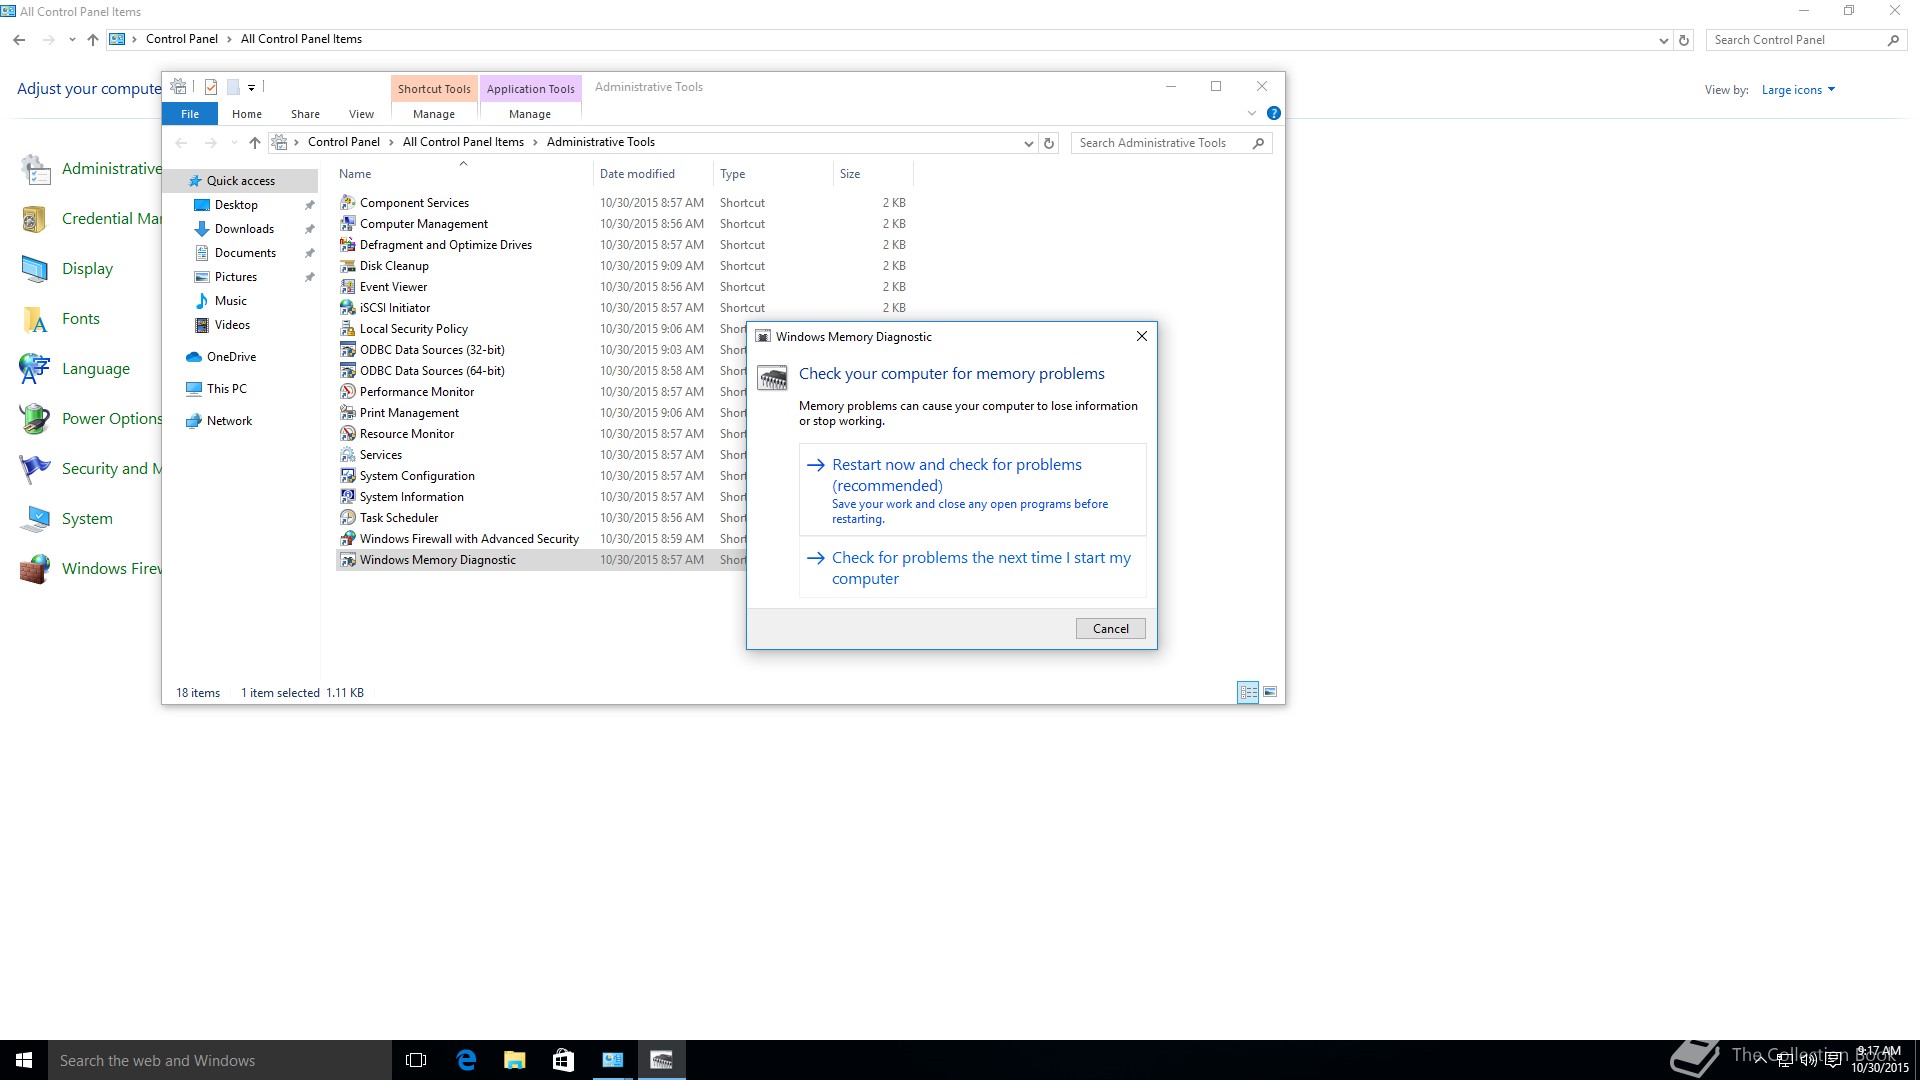Expand Administrative Tools breadcrumb root chevron
Image resolution: width=1920 pixels, height=1080 pixels.
pyautogui.click(x=296, y=143)
